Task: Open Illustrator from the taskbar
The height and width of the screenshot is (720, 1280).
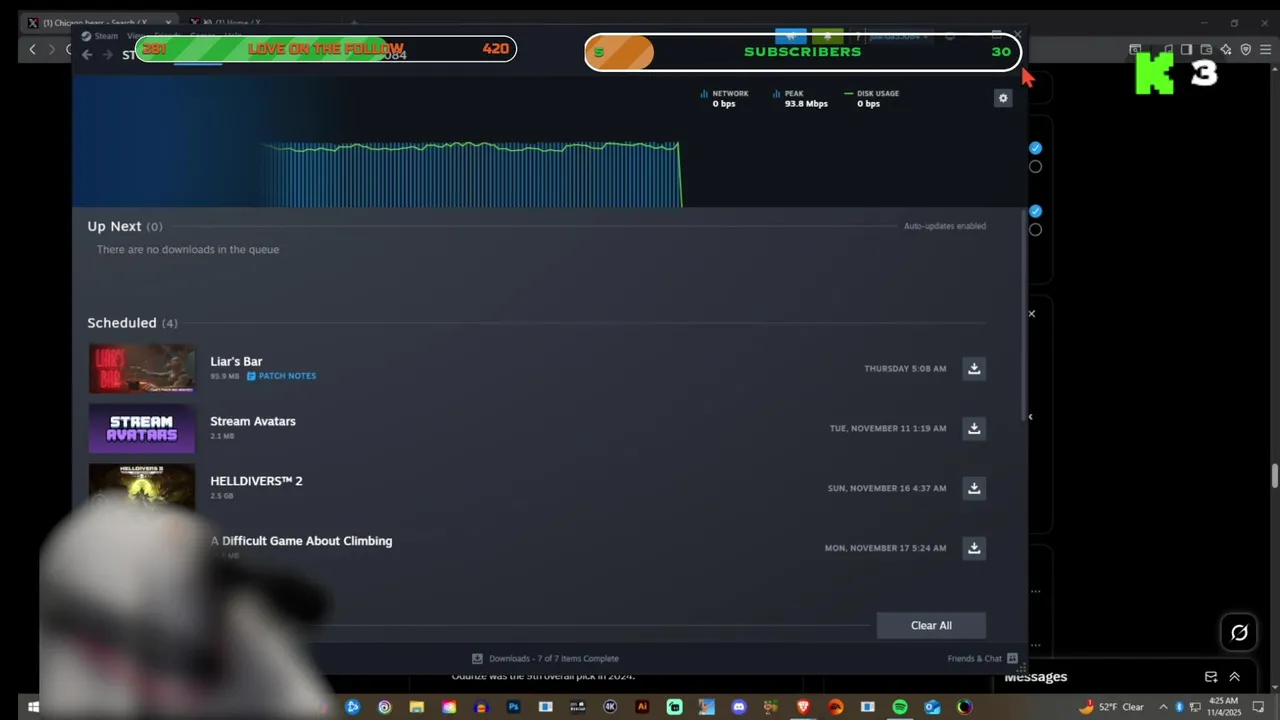Action: (x=642, y=707)
